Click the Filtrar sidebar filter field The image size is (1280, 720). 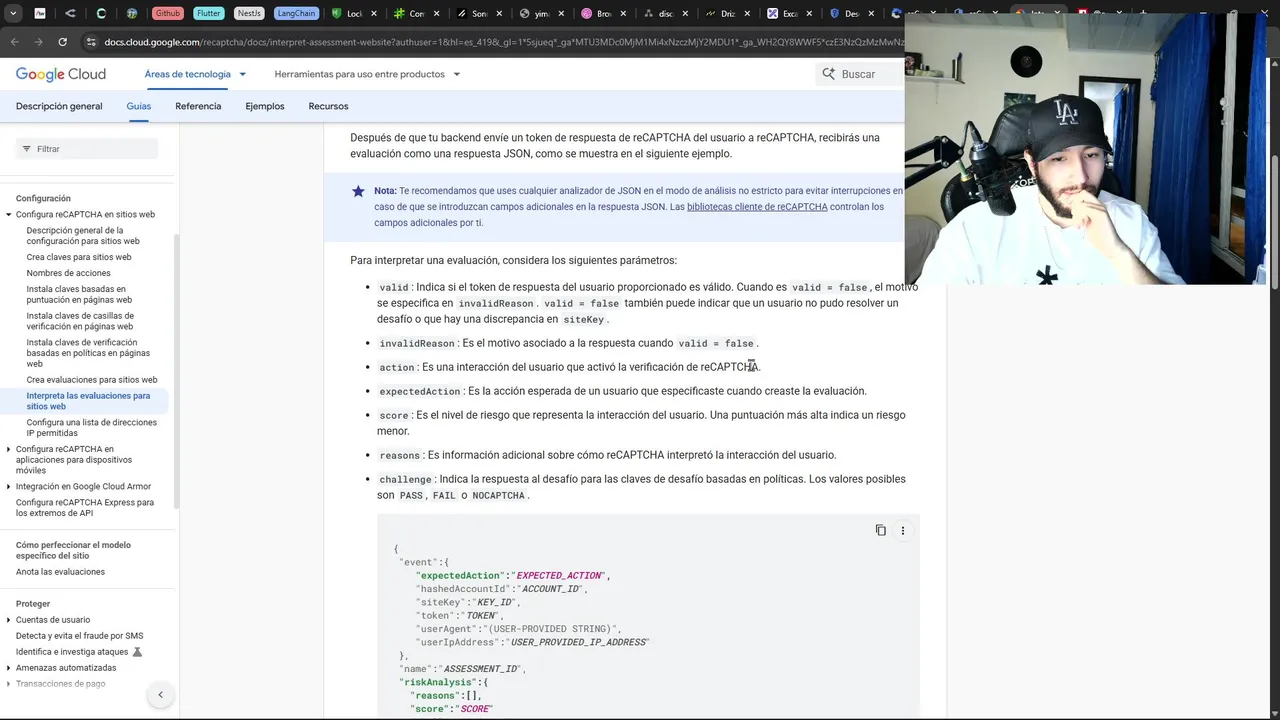coord(87,149)
